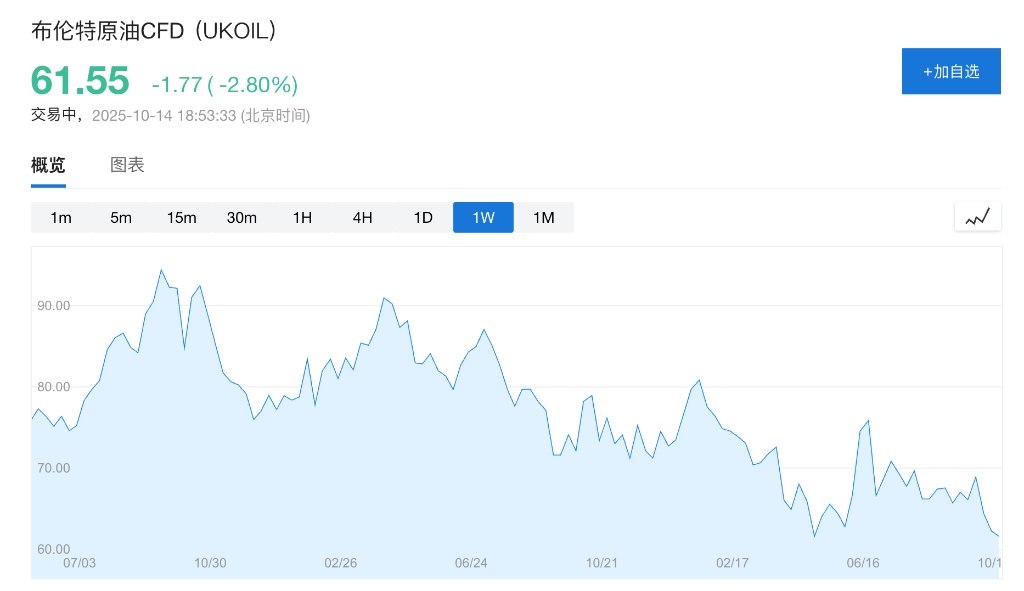Click the 61.55 current price
1024x591 pixels.
click(80, 80)
